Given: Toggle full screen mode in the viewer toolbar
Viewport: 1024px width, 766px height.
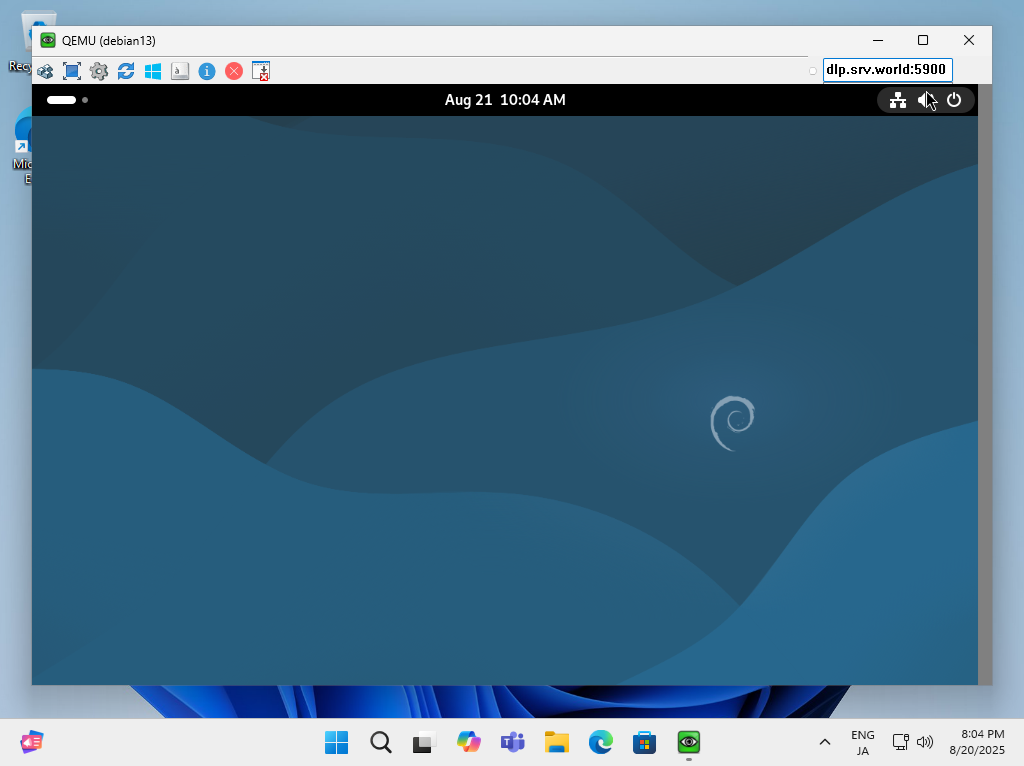Looking at the screenshot, I should tap(72, 71).
